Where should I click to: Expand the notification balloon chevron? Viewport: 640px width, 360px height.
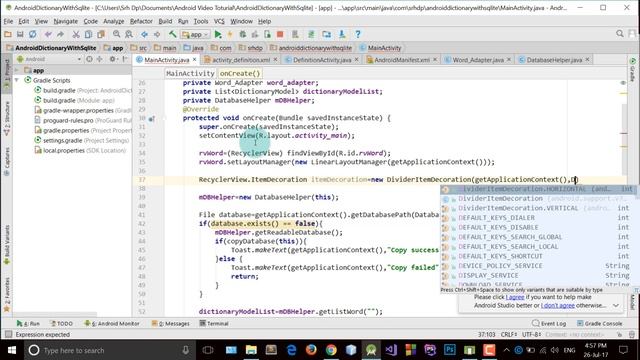click(616, 305)
